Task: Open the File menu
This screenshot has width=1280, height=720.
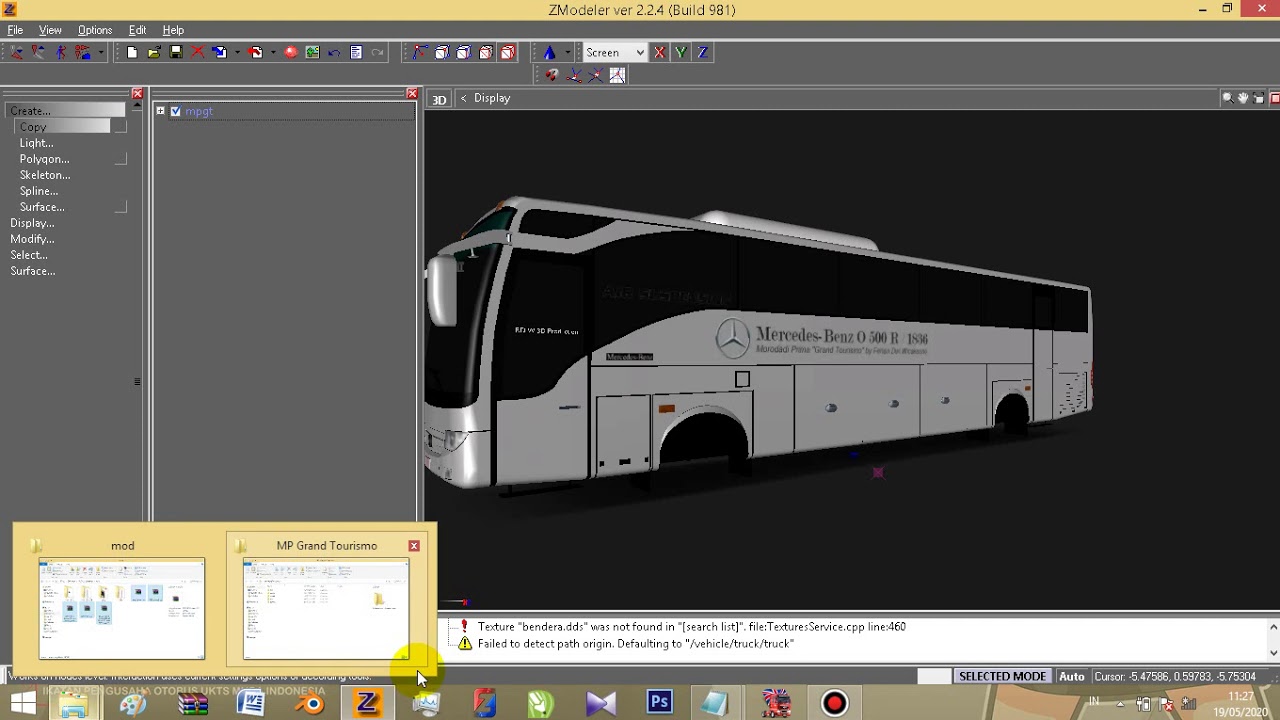Action: pos(15,30)
